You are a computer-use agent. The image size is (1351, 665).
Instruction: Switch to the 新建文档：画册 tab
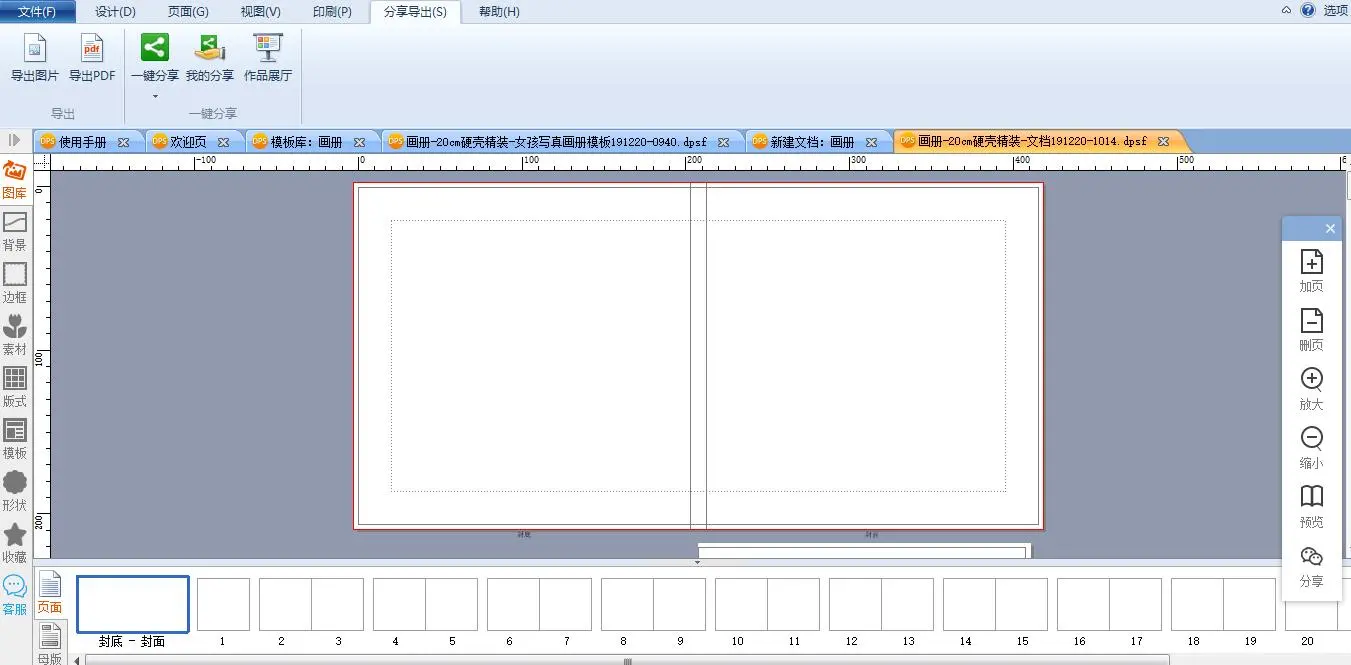pyautogui.click(x=812, y=142)
